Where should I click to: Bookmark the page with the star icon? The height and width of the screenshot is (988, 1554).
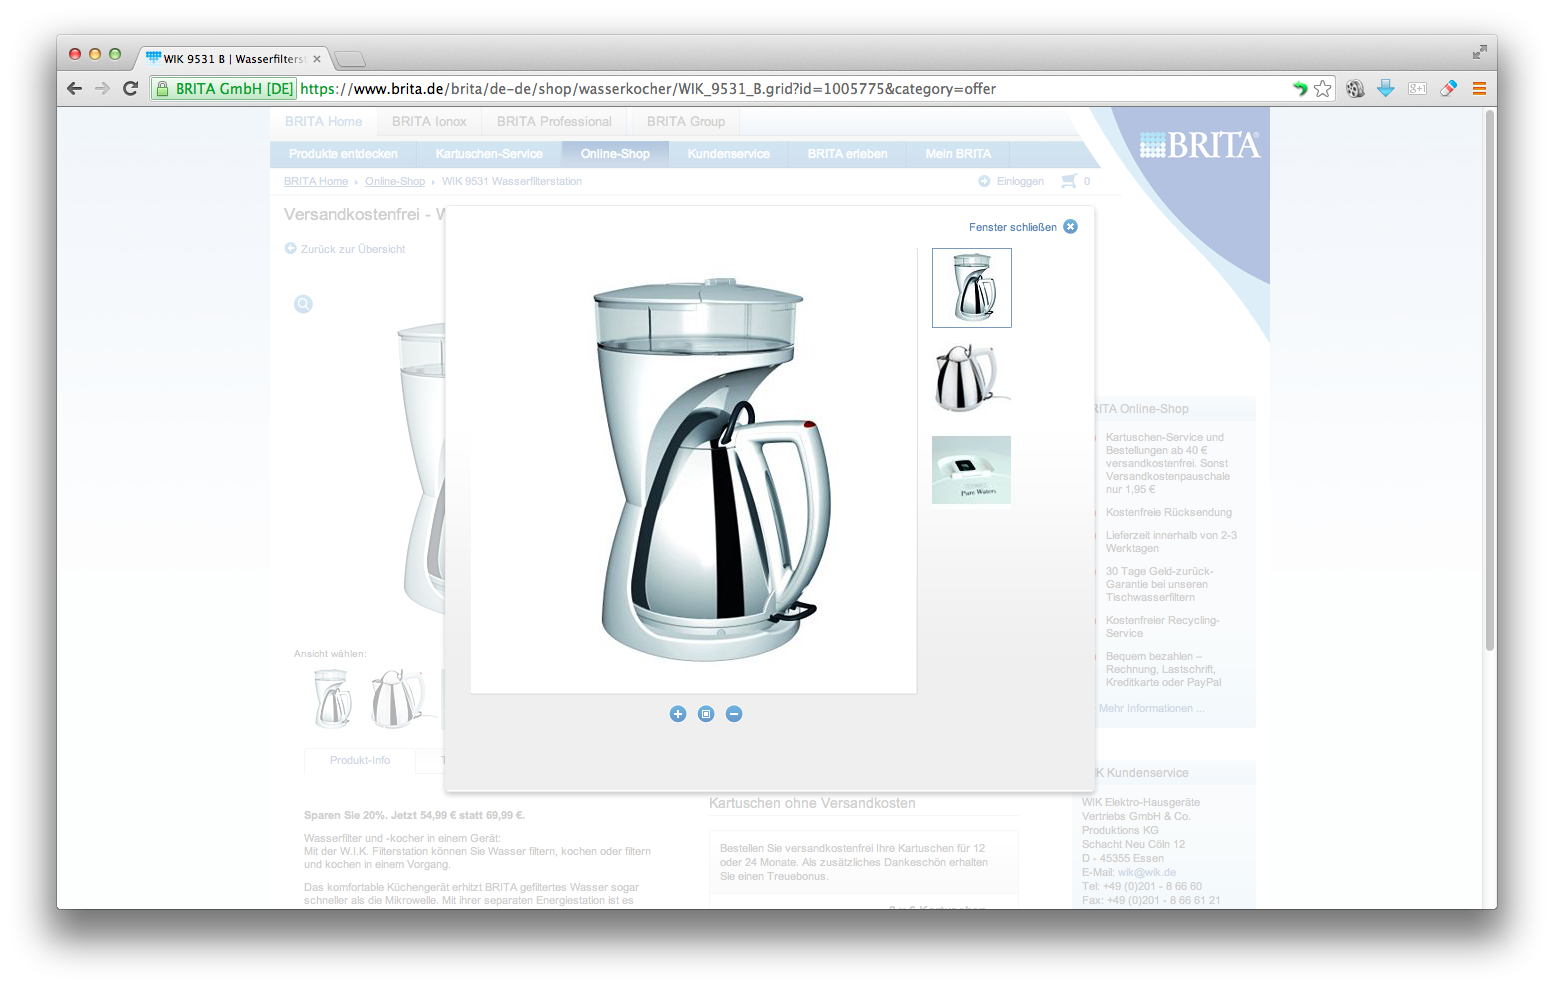pos(1323,88)
